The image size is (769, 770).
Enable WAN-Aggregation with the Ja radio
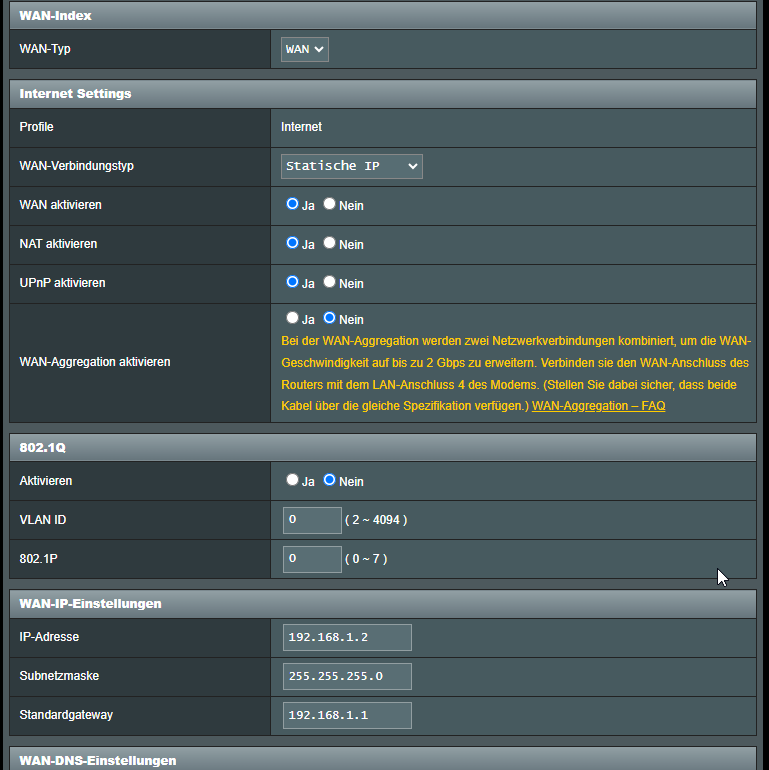[x=292, y=318]
